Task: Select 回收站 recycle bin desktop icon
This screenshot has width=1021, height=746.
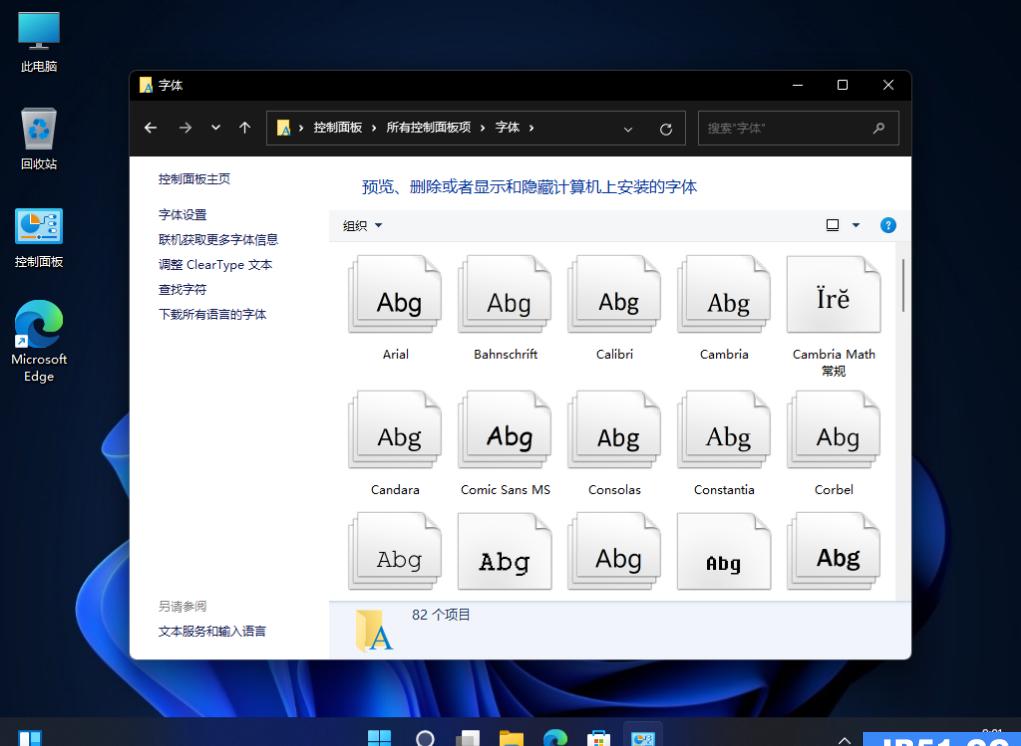Action: (39, 139)
